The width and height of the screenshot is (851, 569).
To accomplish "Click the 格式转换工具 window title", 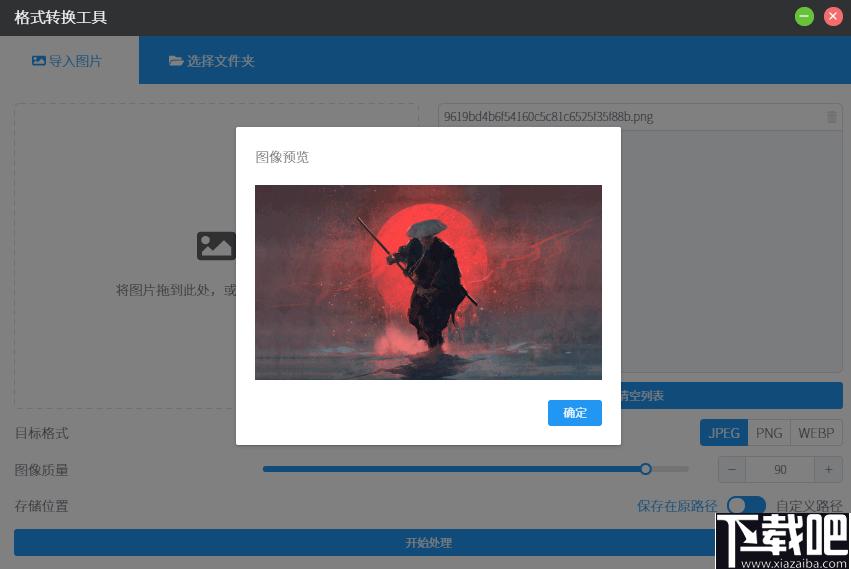I will (60, 17).
